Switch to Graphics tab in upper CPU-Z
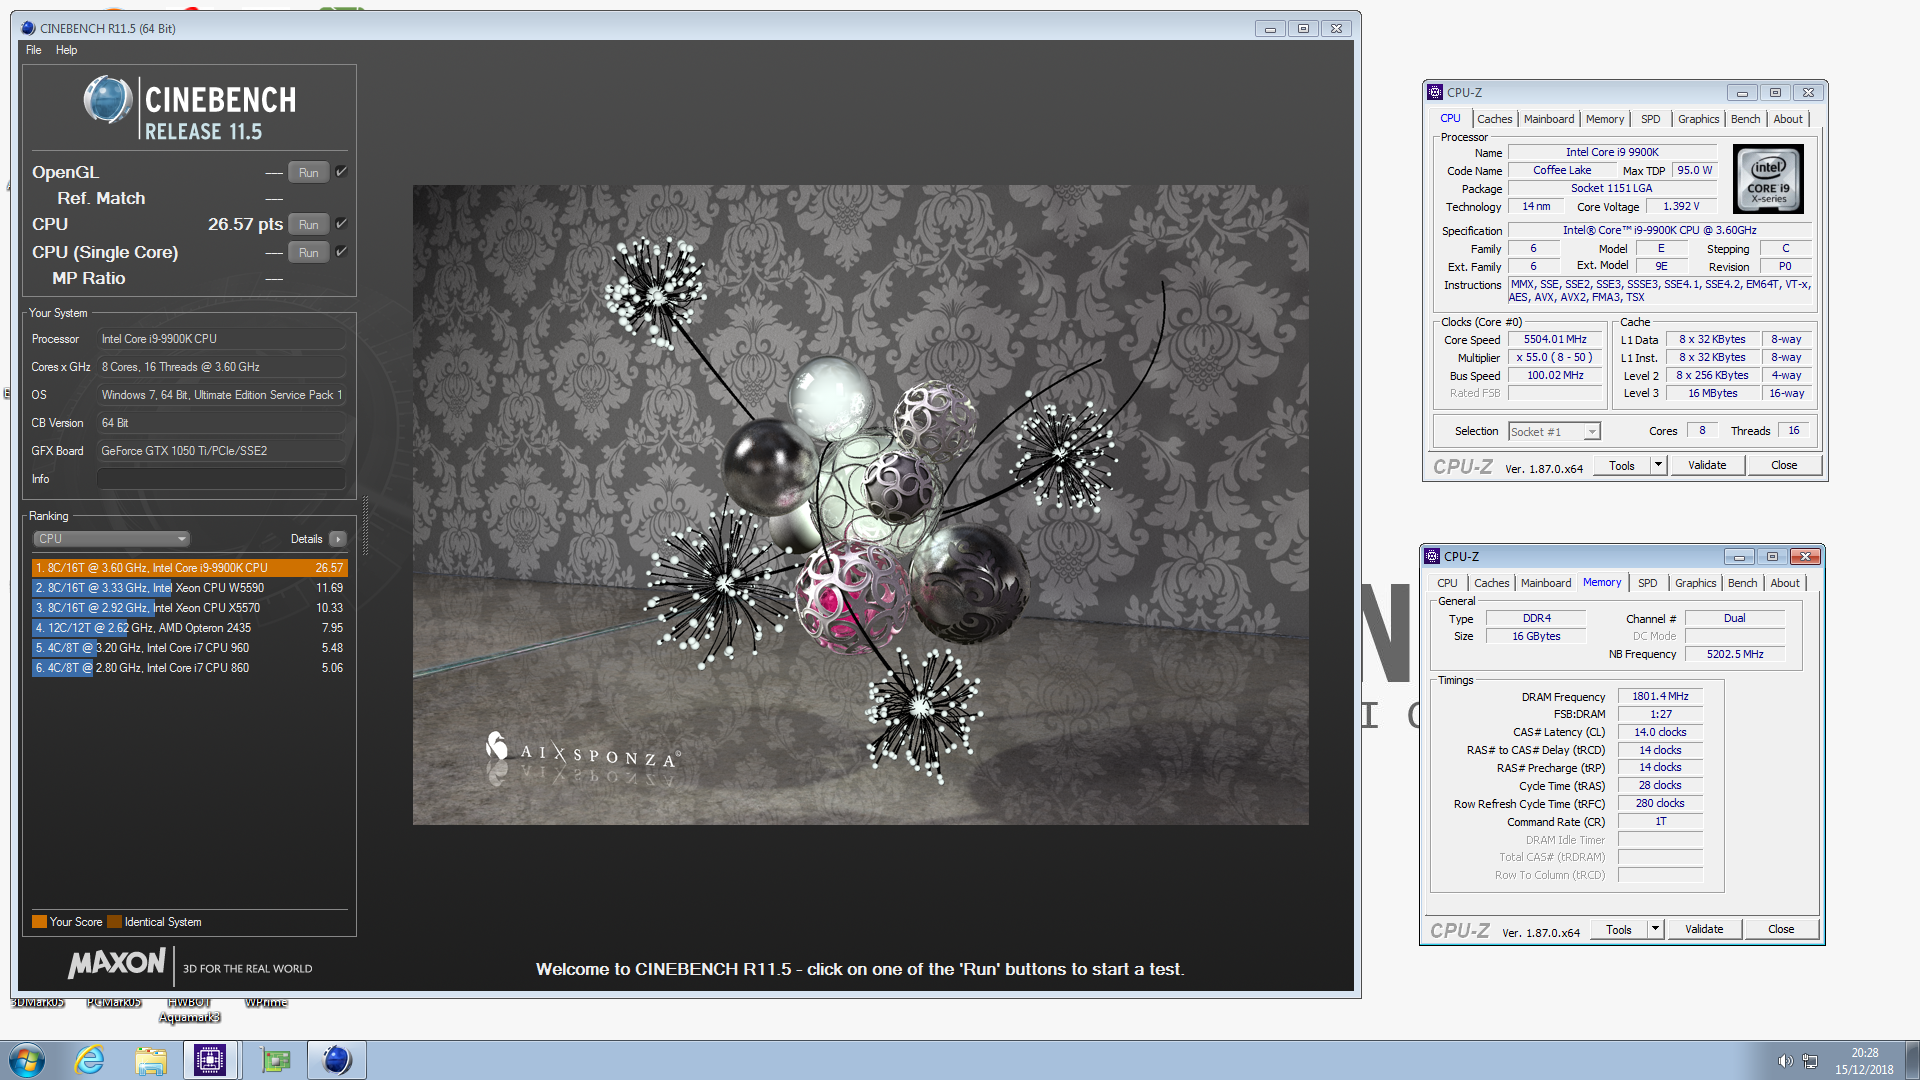The image size is (1920, 1080). pos(1698,119)
